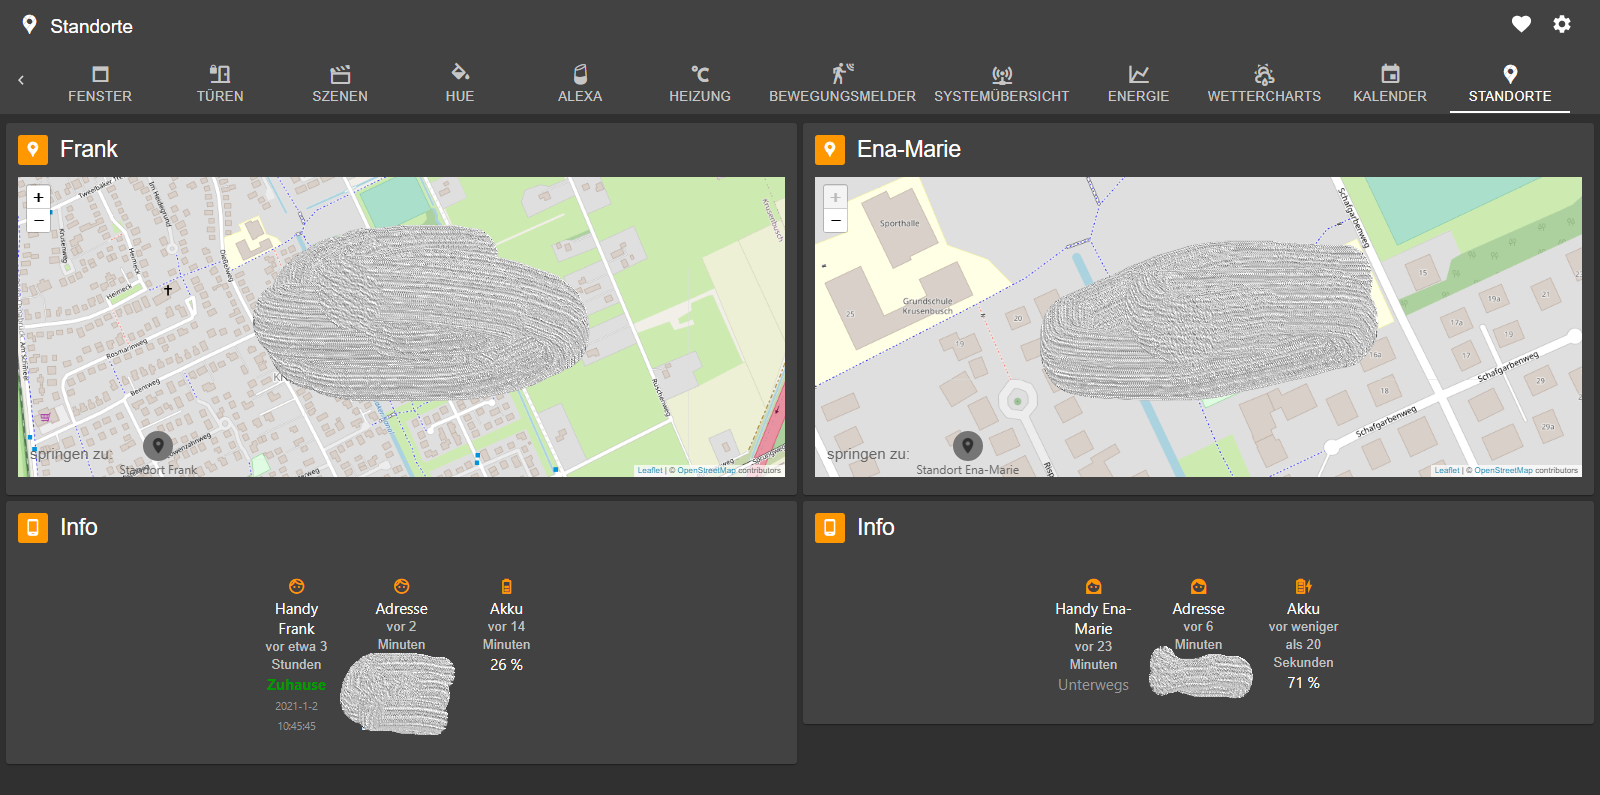Click the face icon above Handy Frank
This screenshot has width=1600, height=795.
click(x=297, y=586)
